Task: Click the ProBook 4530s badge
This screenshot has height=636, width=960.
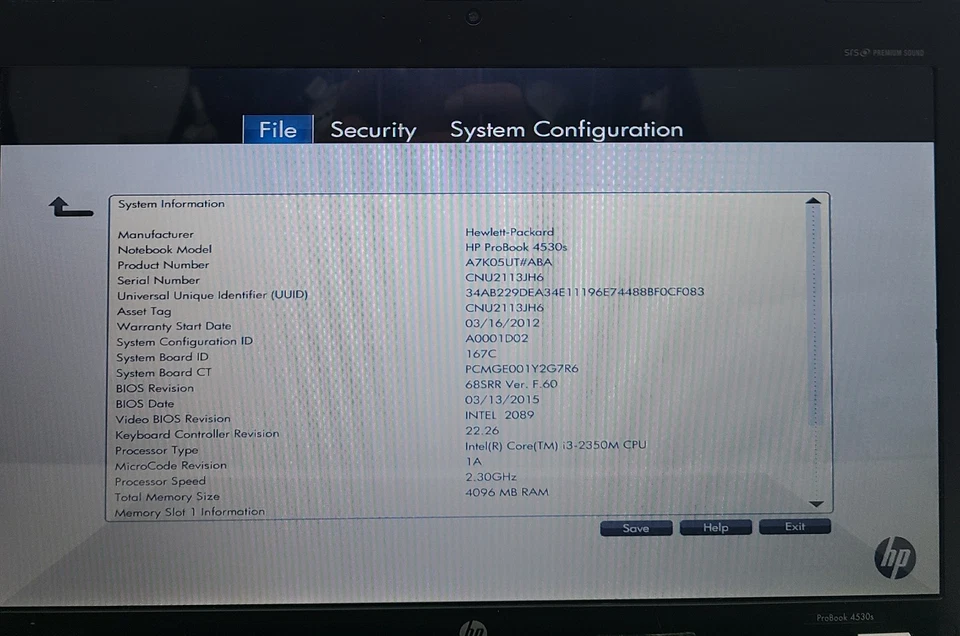Action: [x=846, y=617]
